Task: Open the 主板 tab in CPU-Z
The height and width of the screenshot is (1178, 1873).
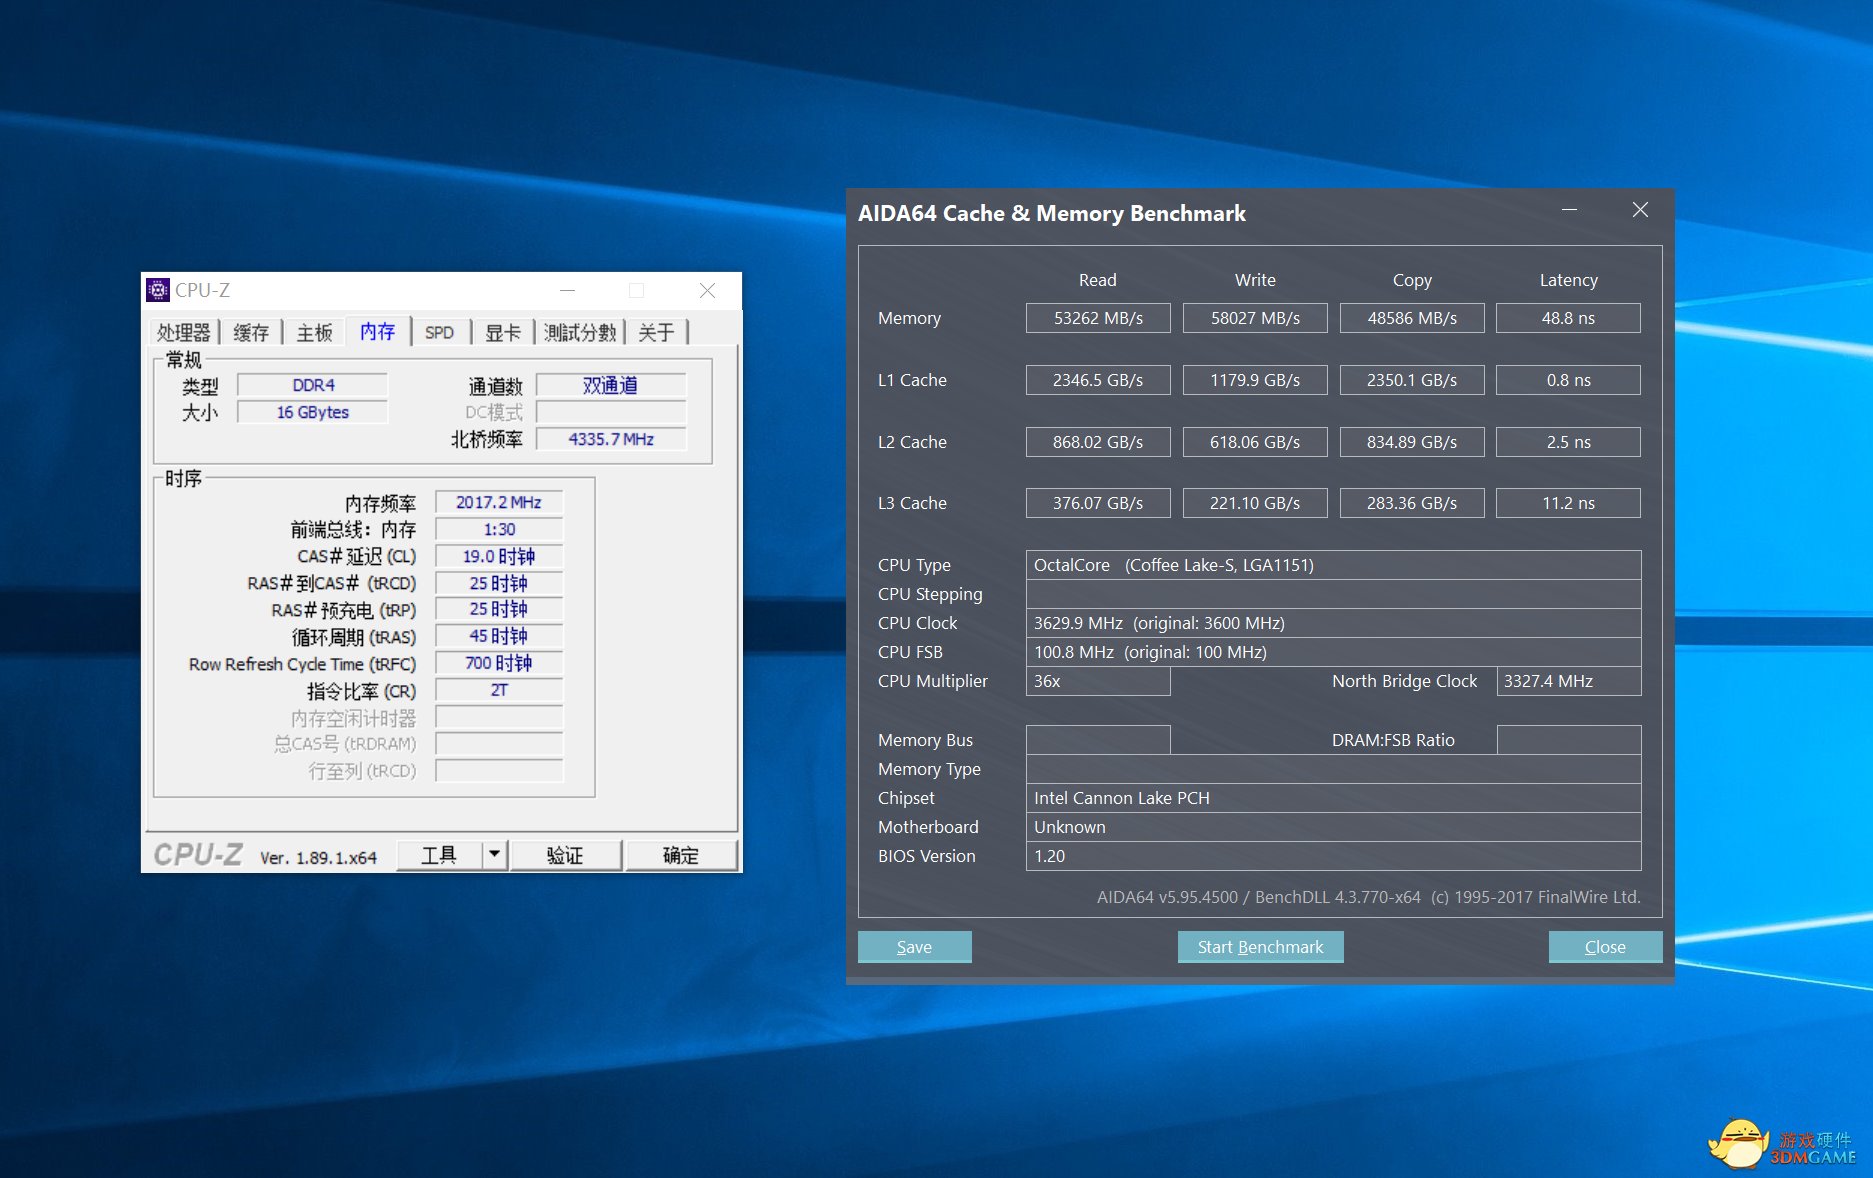Action: (314, 332)
